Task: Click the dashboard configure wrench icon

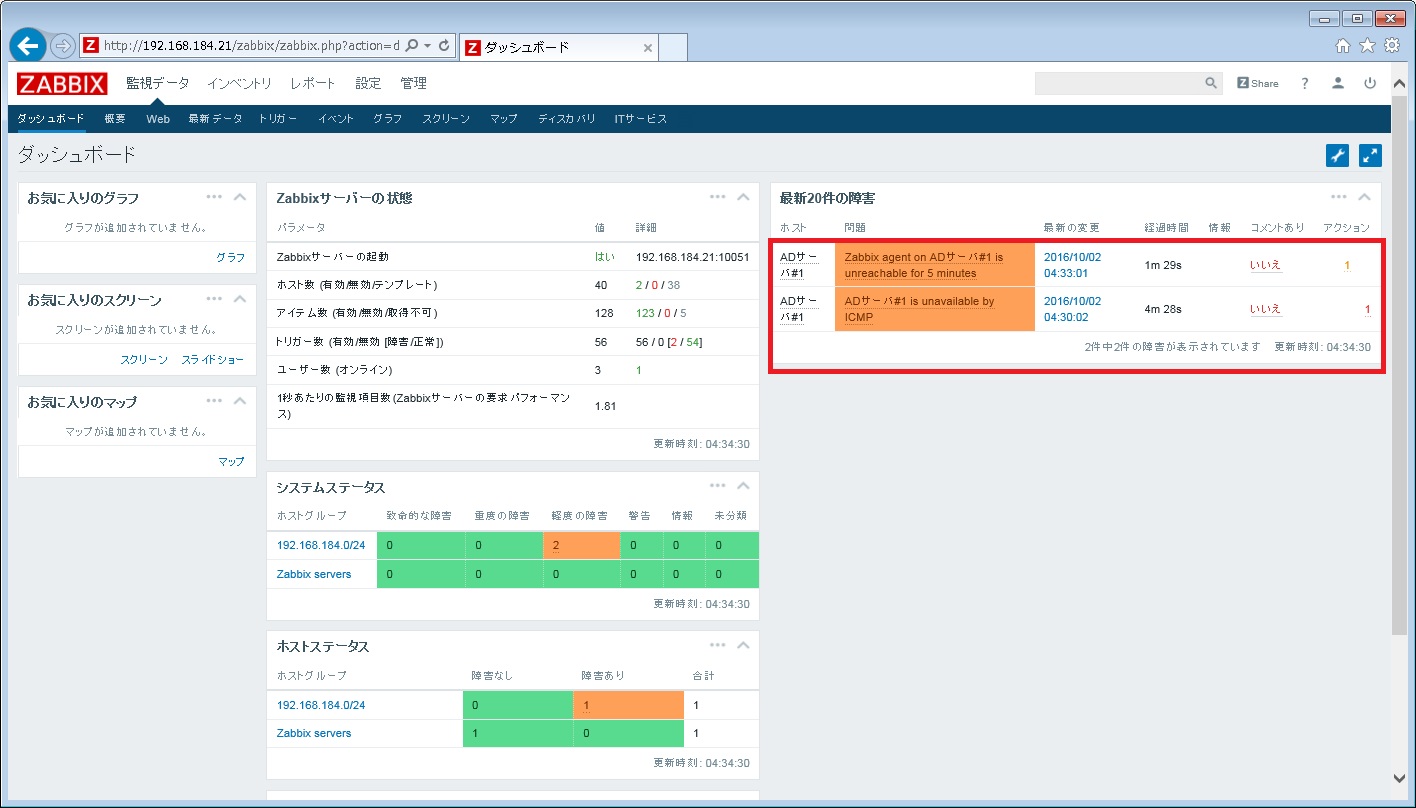Action: 1337,155
